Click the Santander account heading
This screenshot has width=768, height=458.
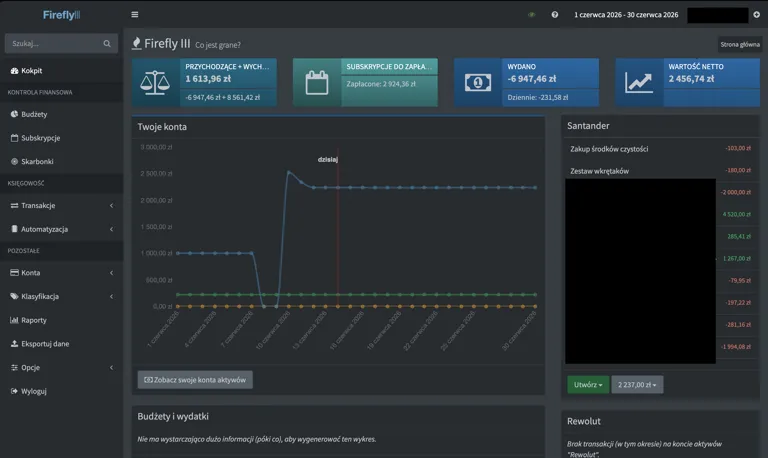[588, 126]
